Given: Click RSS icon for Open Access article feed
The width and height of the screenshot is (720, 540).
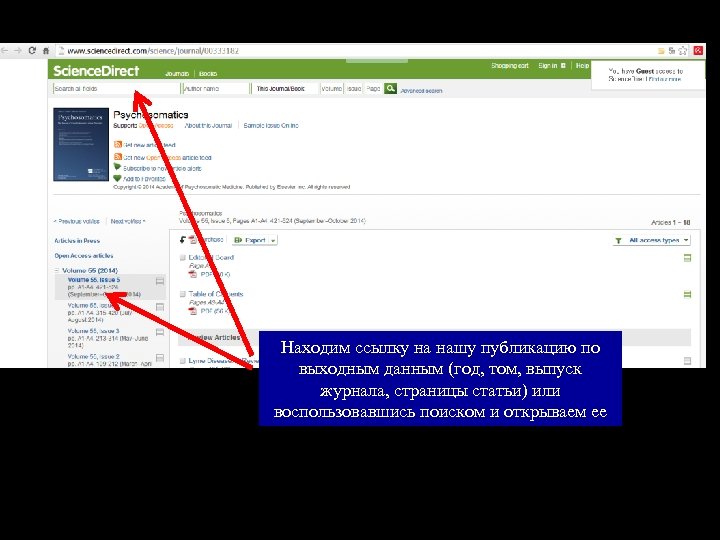Looking at the screenshot, I should pos(118,157).
